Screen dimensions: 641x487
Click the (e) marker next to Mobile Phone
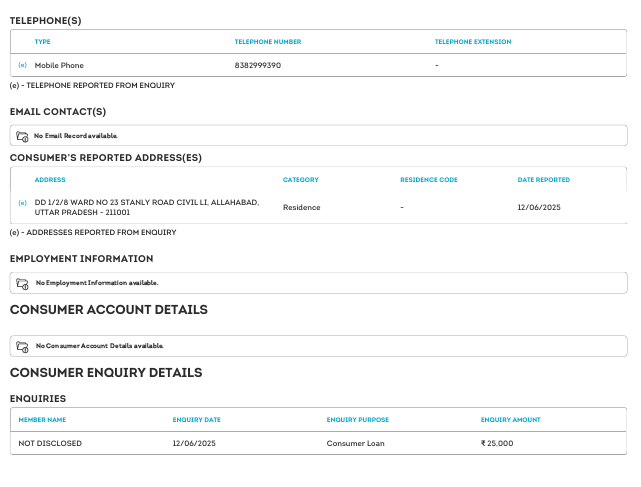point(22,65)
